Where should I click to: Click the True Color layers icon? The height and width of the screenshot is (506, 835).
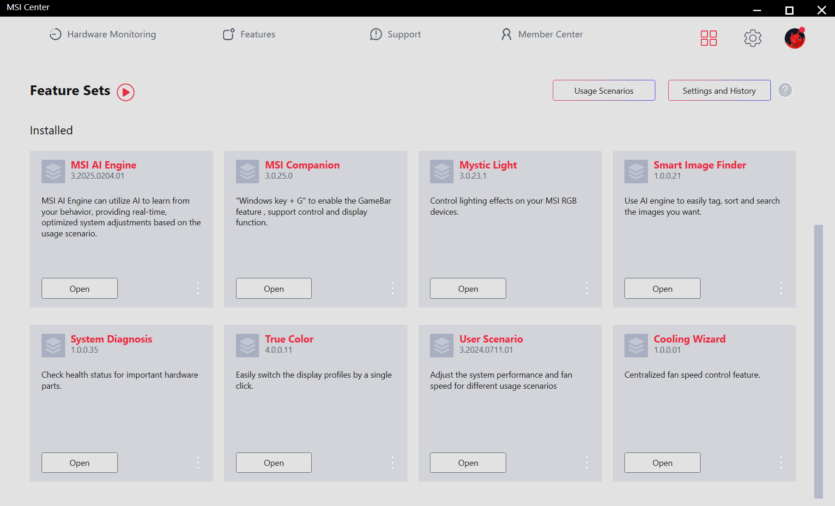click(248, 346)
